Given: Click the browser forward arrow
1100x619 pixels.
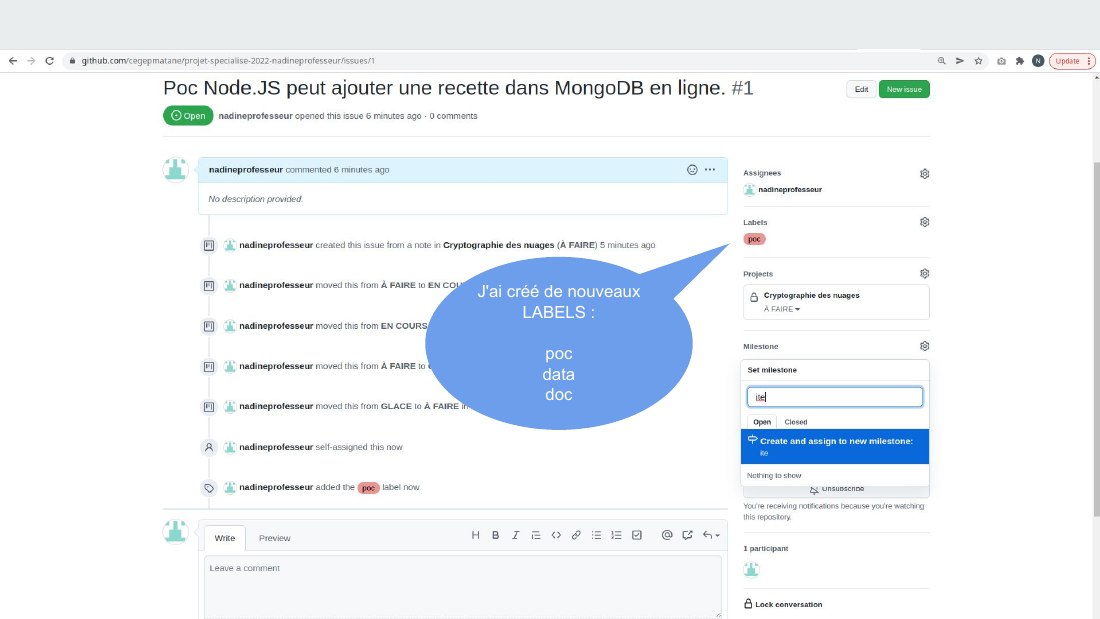Looking at the screenshot, I should (31, 61).
